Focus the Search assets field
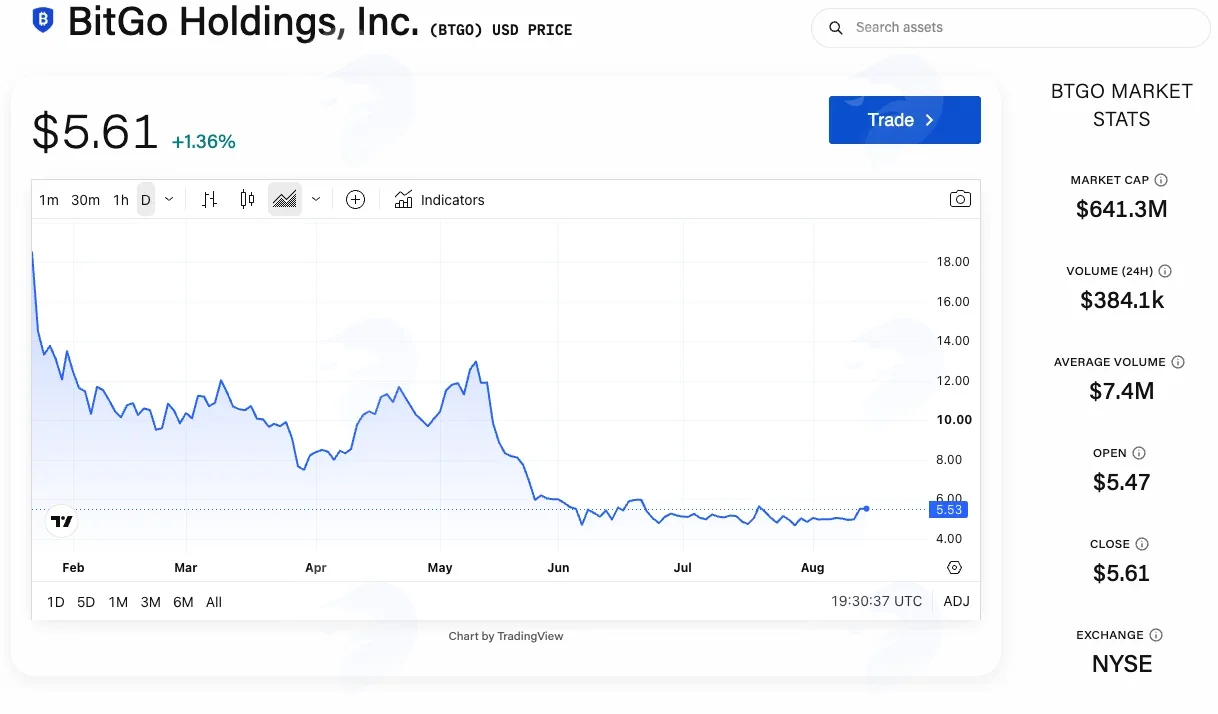This screenshot has height=714, width=1218. (x=1010, y=28)
